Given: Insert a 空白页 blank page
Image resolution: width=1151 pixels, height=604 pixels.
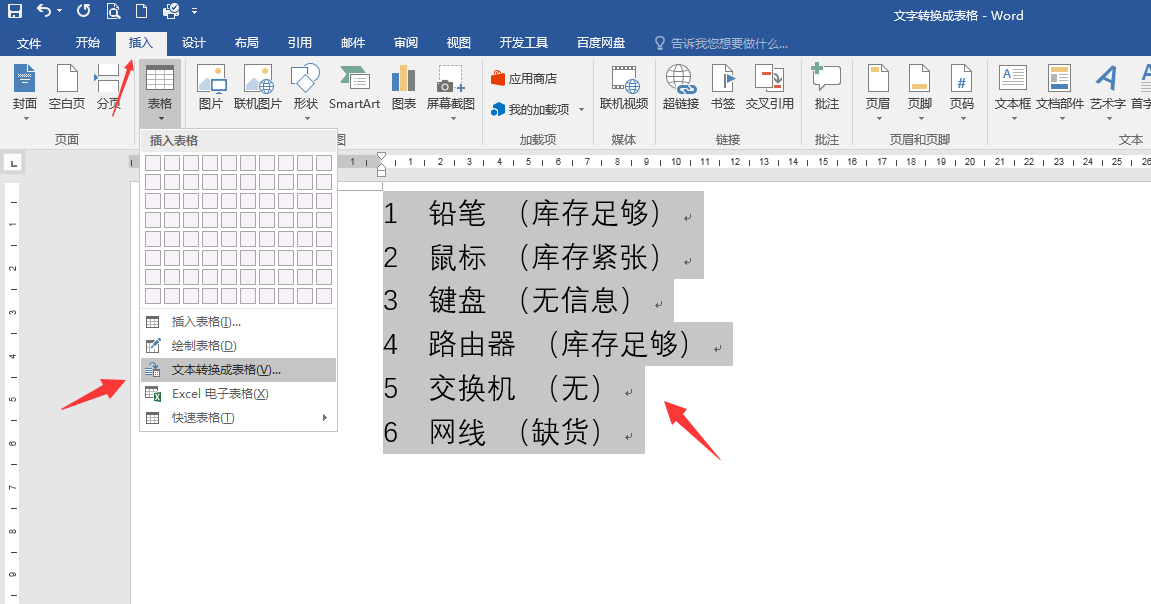Looking at the screenshot, I should (x=67, y=87).
